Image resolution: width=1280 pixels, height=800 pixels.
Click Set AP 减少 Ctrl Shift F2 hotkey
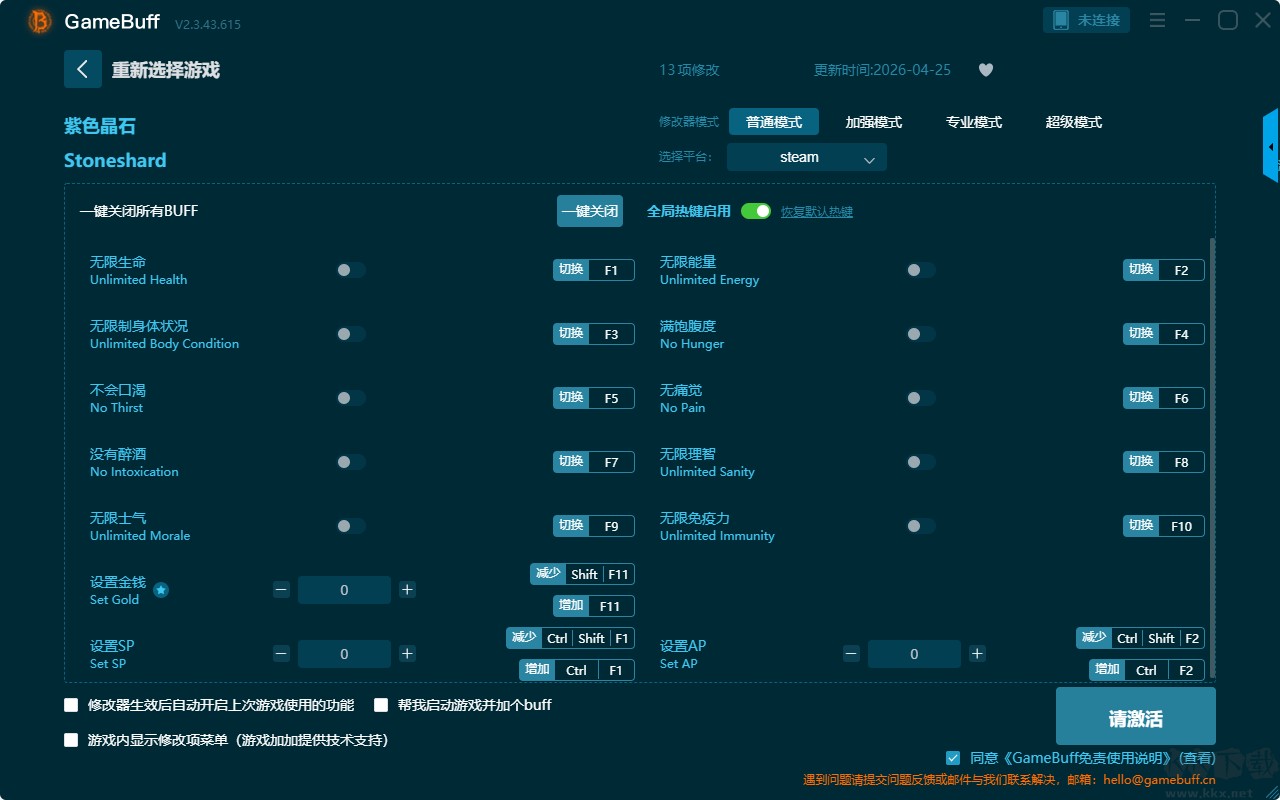[x=1140, y=638]
